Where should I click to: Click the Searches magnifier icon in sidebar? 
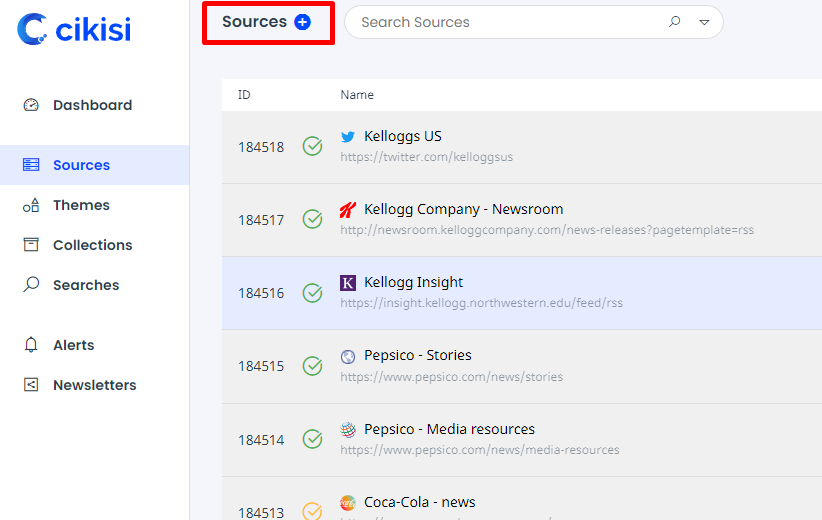point(31,285)
